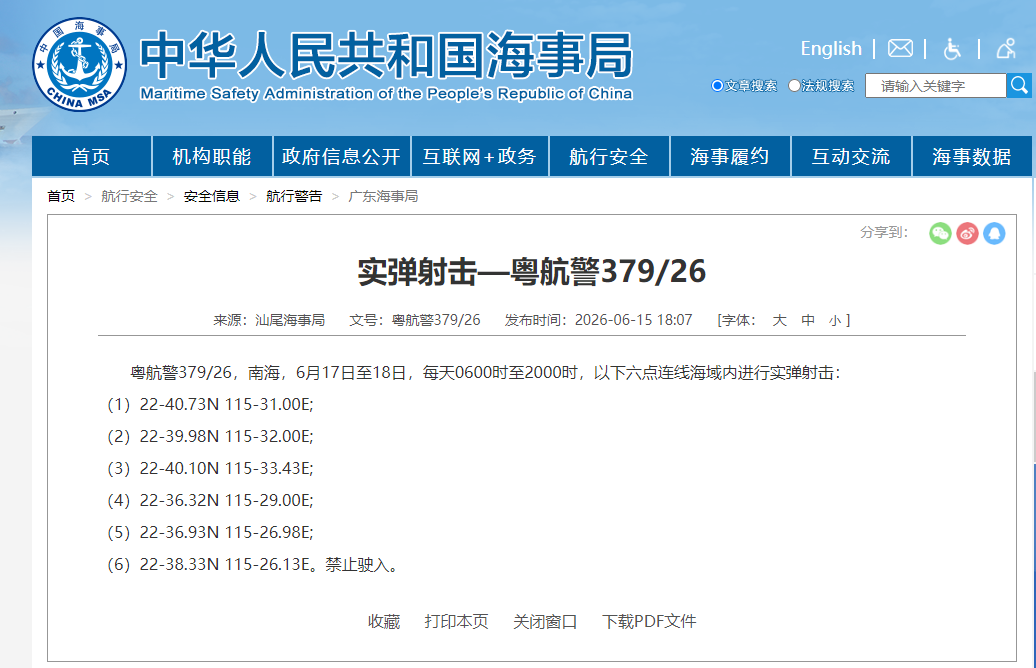1036x668 pixels.
Task: Open 海事数据 navigation menu
Action: pyautogui.click(x=972, y=156)
